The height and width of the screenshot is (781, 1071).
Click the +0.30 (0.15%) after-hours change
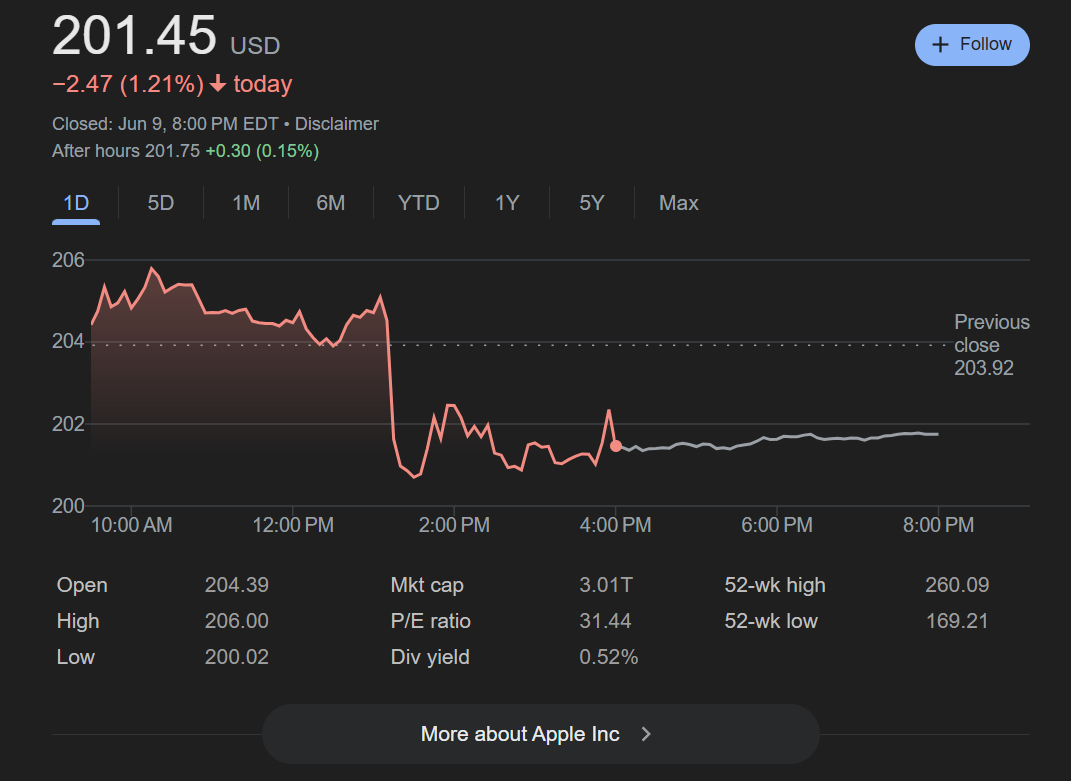pos(262,151)
